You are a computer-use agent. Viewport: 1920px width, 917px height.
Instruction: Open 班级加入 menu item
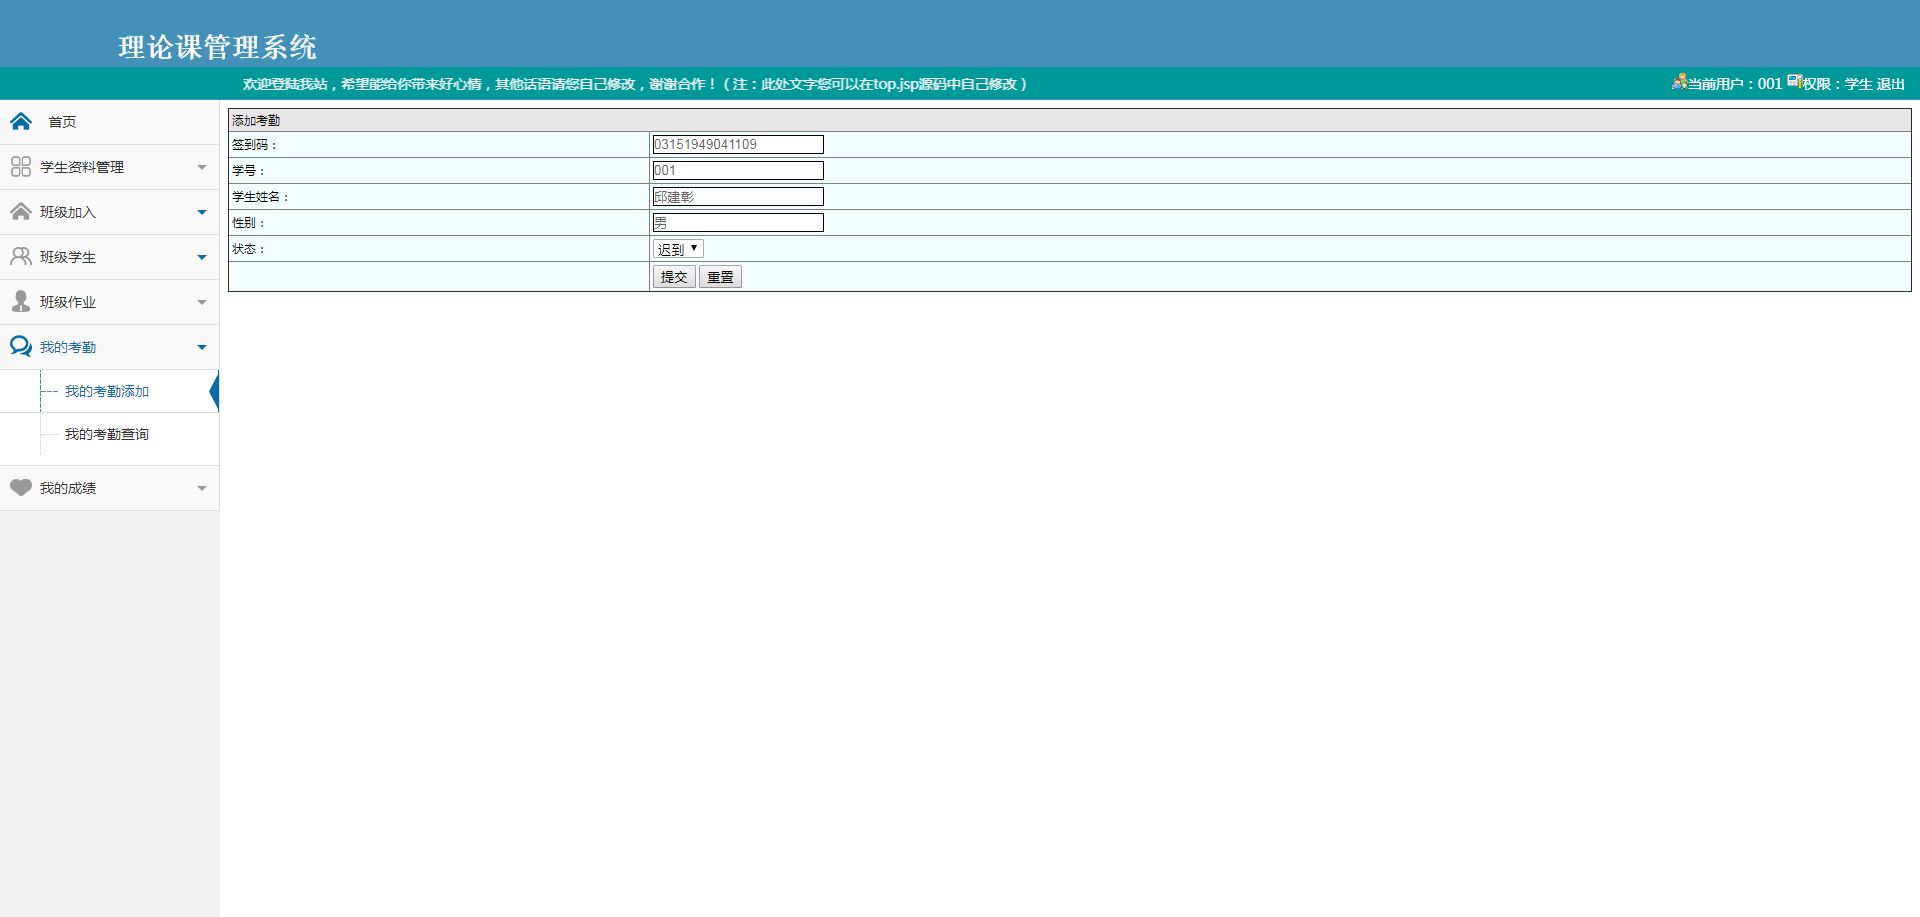tap(68, 212)
